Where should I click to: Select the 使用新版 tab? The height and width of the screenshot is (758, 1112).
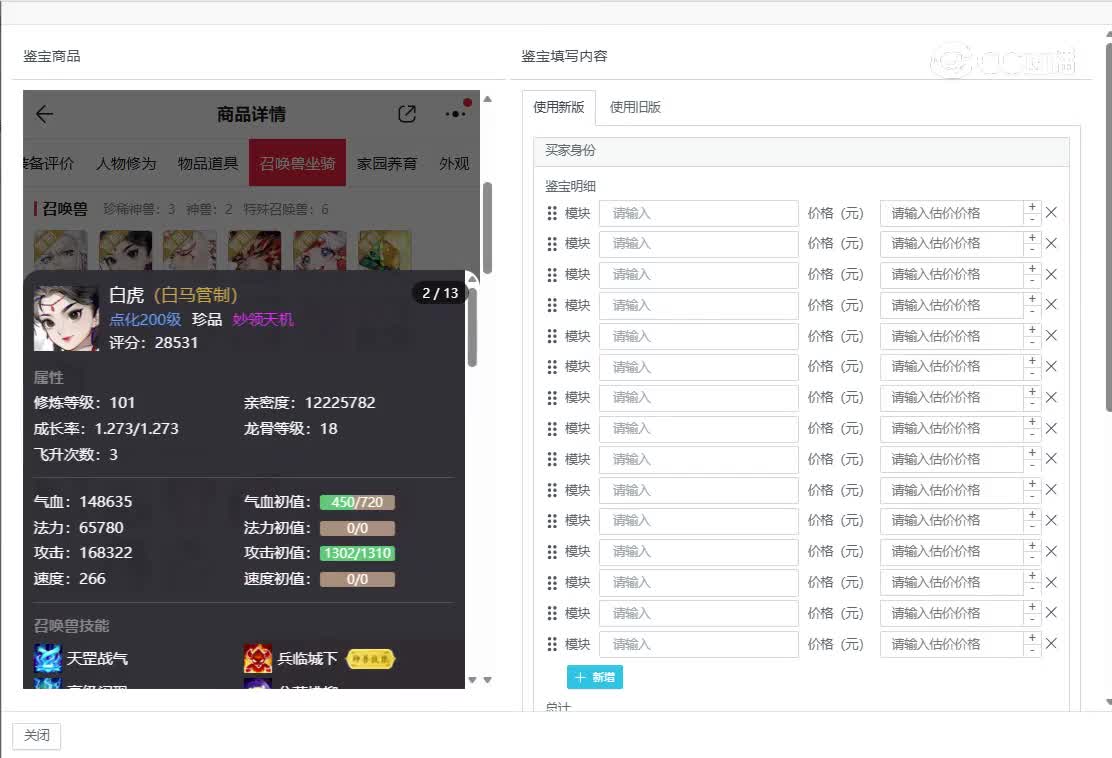559,107
